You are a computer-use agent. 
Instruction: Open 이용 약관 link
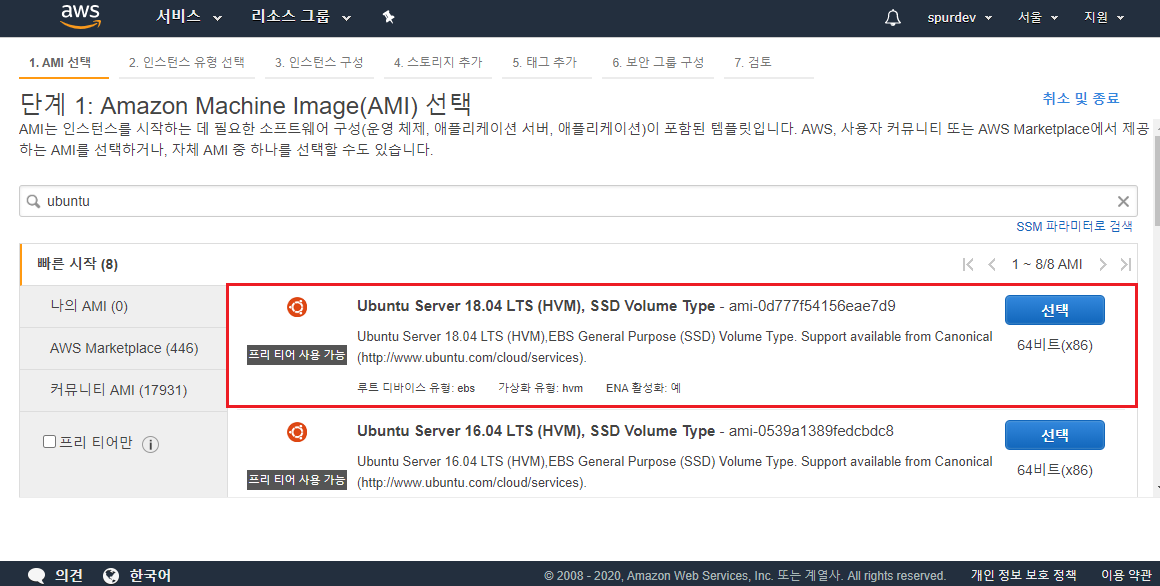[x=1126, y=576]
